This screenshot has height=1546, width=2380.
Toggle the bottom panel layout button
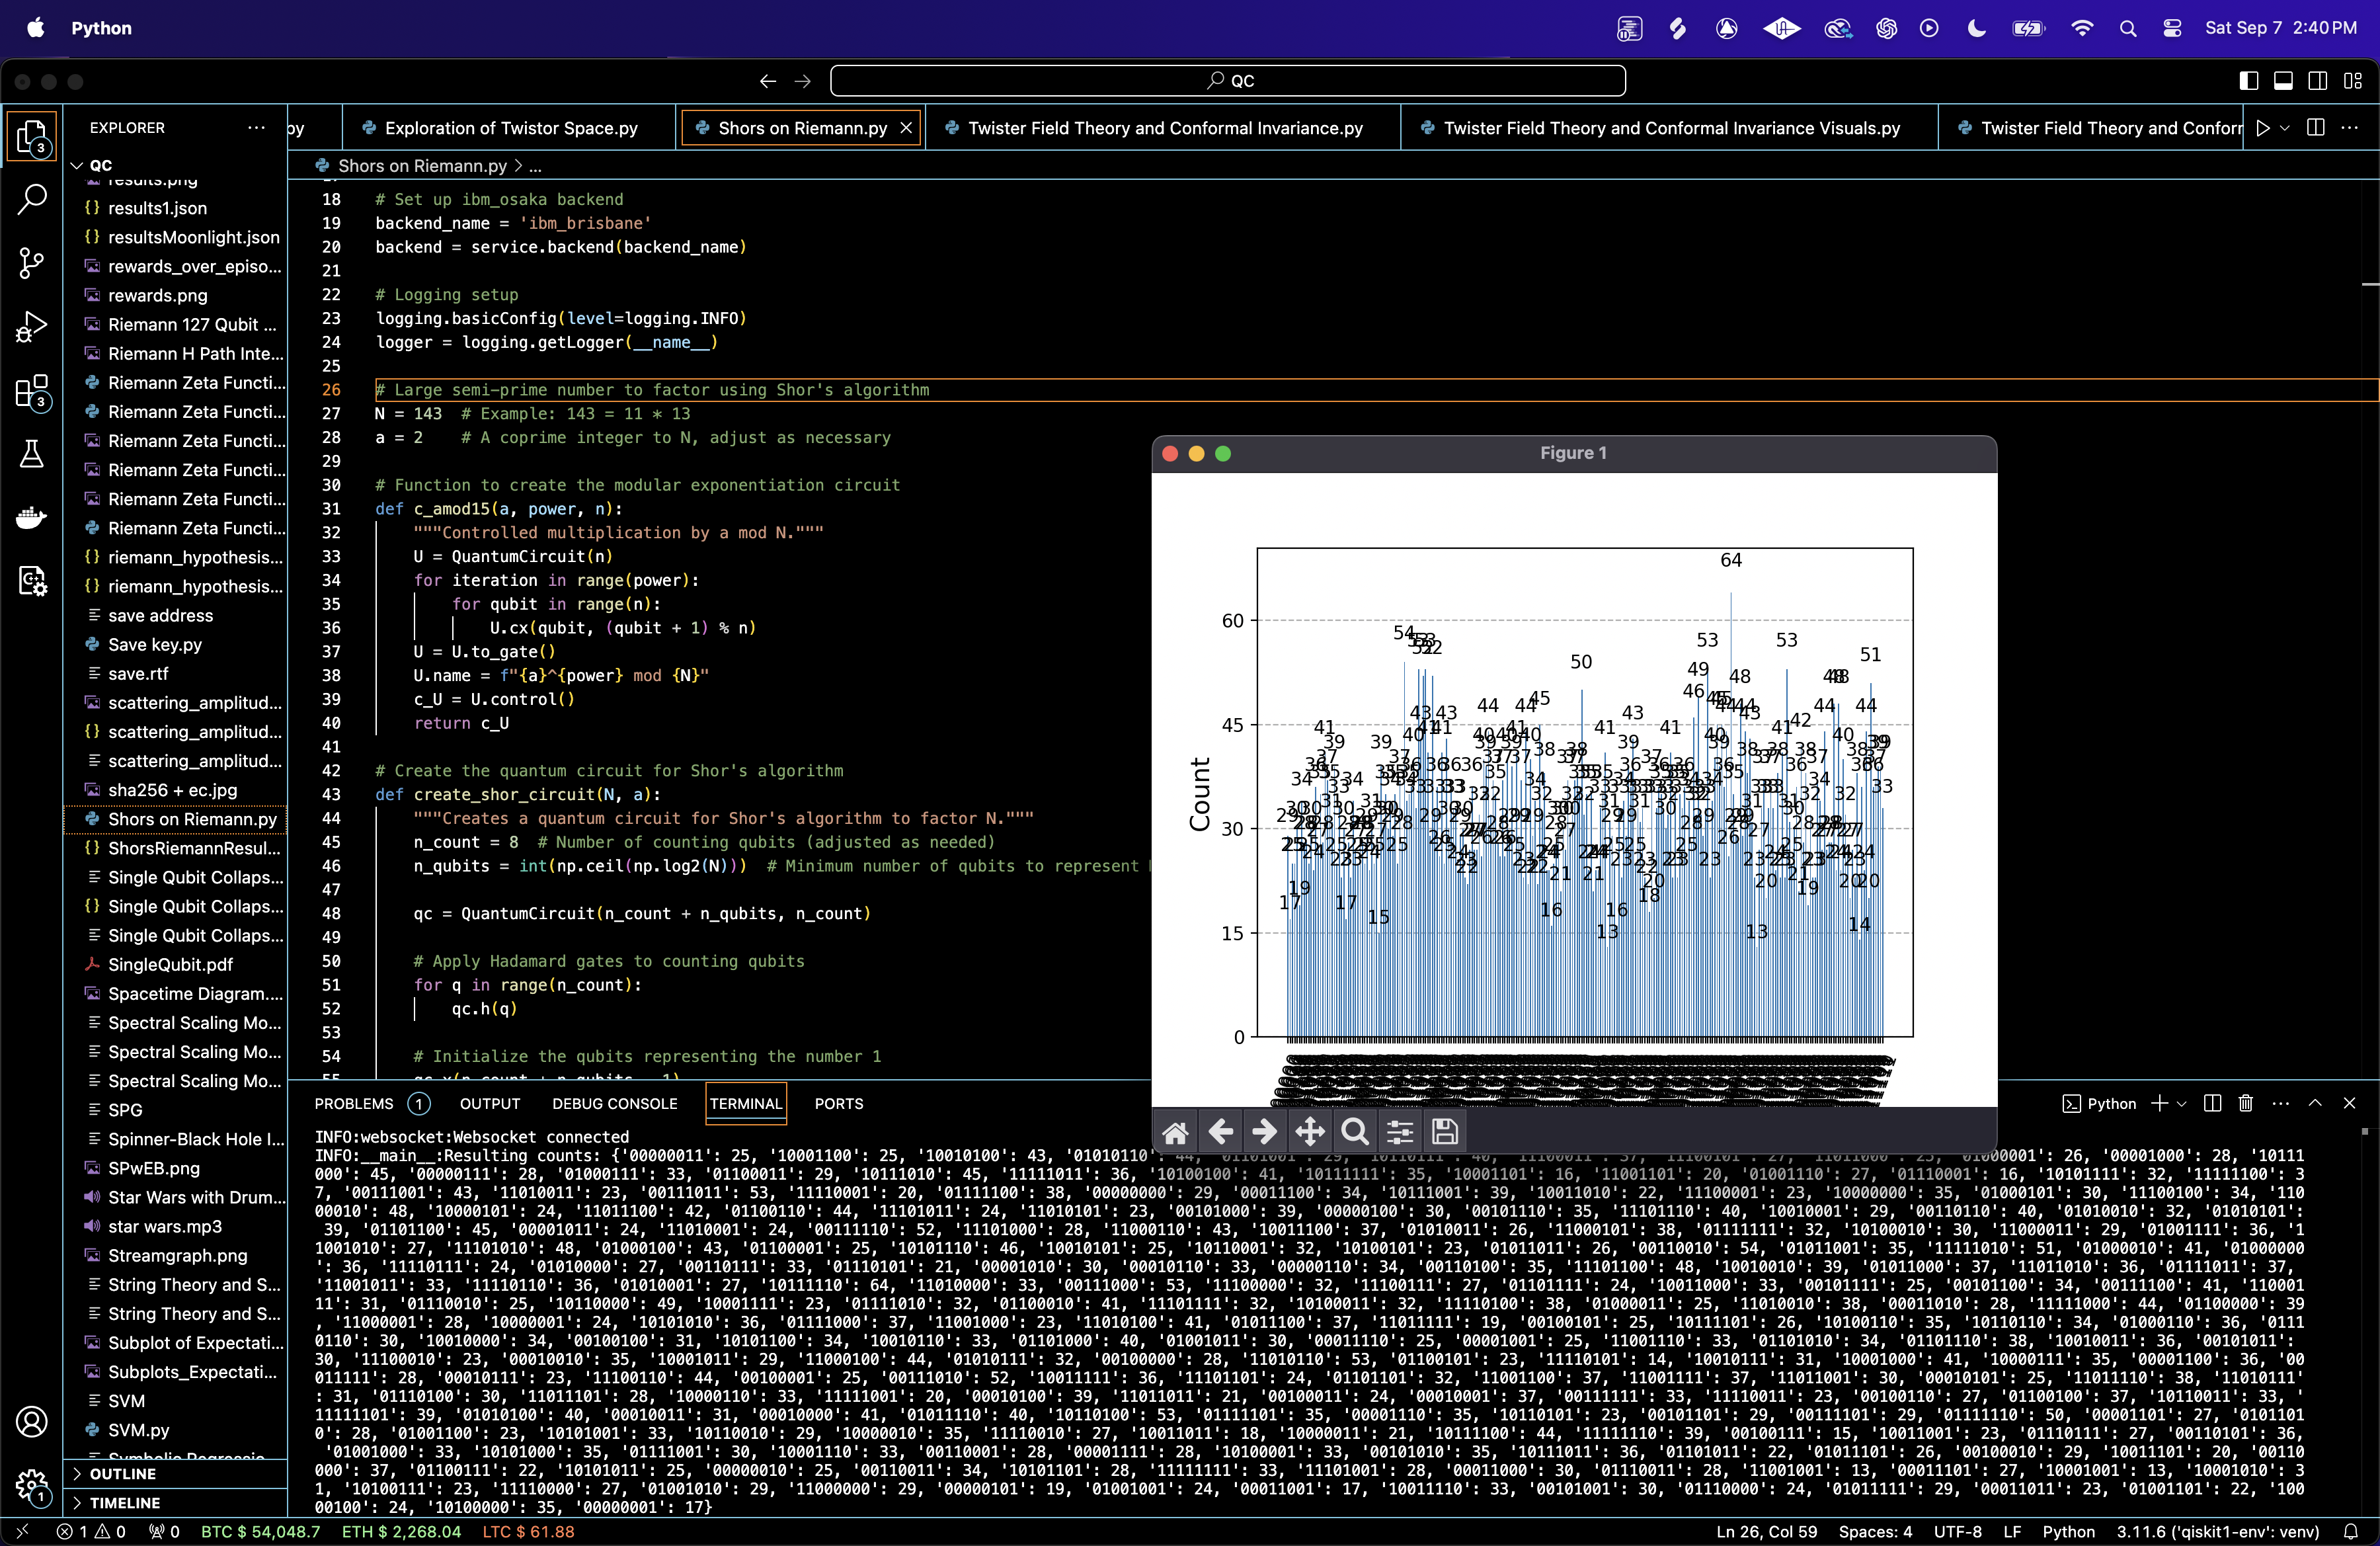tap(2283, 81)
